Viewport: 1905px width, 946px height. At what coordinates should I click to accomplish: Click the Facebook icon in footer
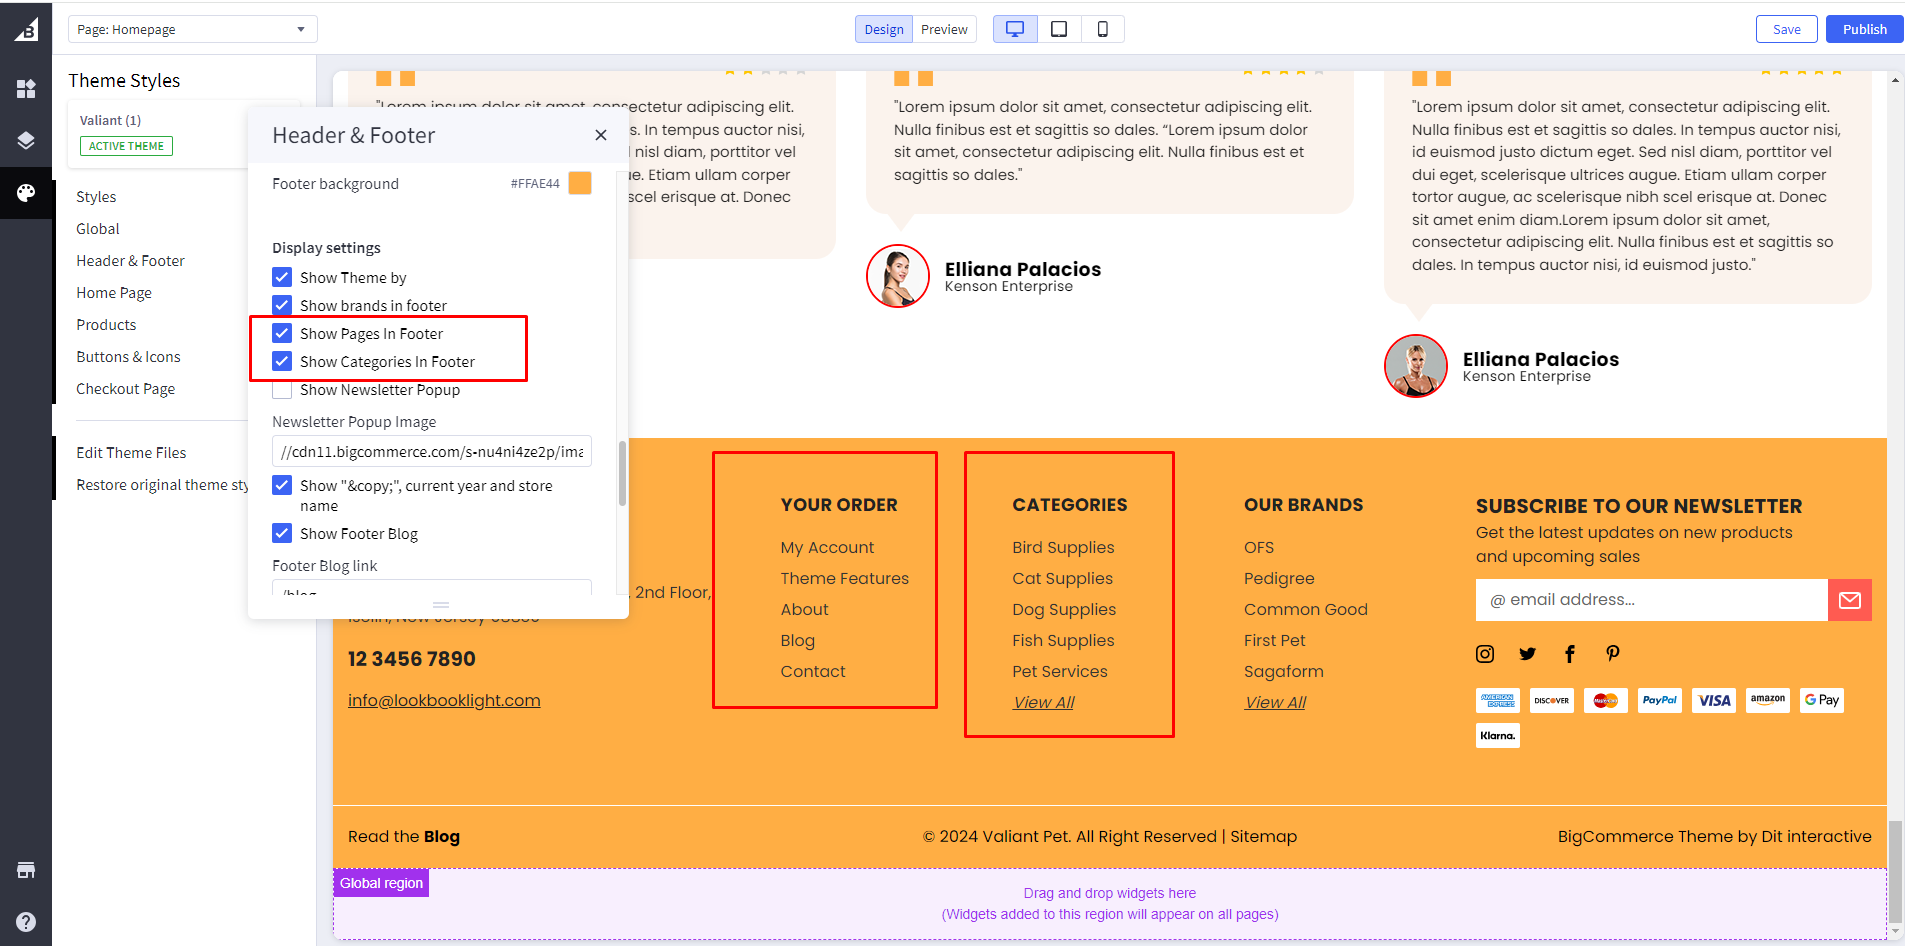1570,654
